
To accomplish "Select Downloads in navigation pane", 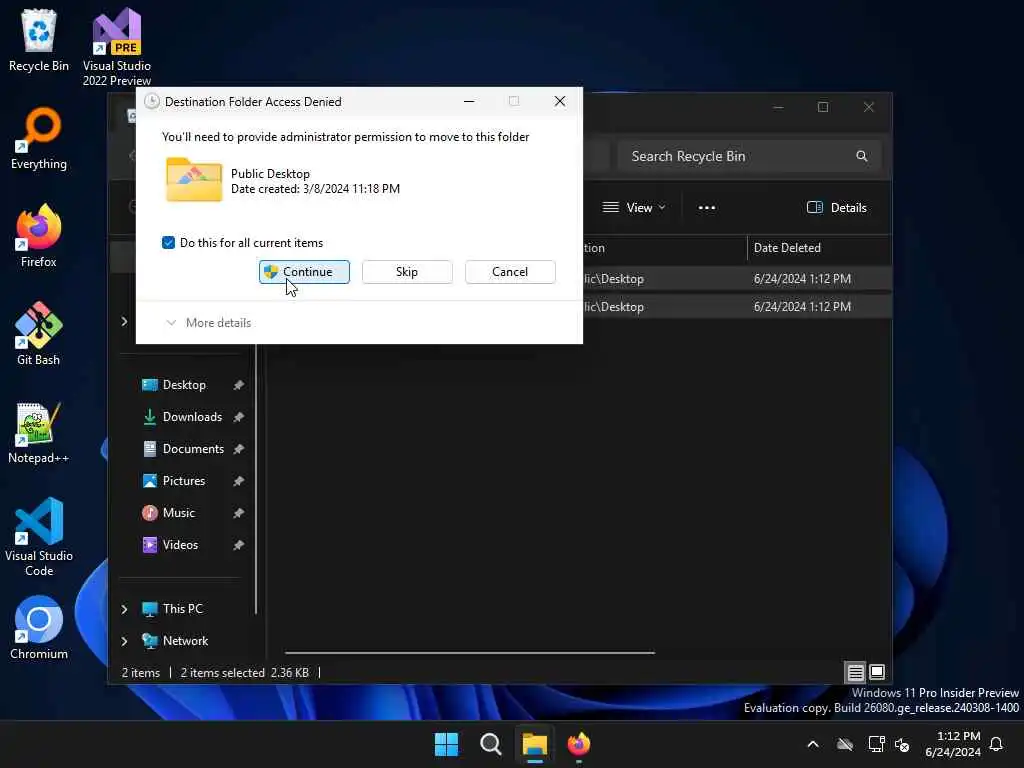I will (192, 417).
